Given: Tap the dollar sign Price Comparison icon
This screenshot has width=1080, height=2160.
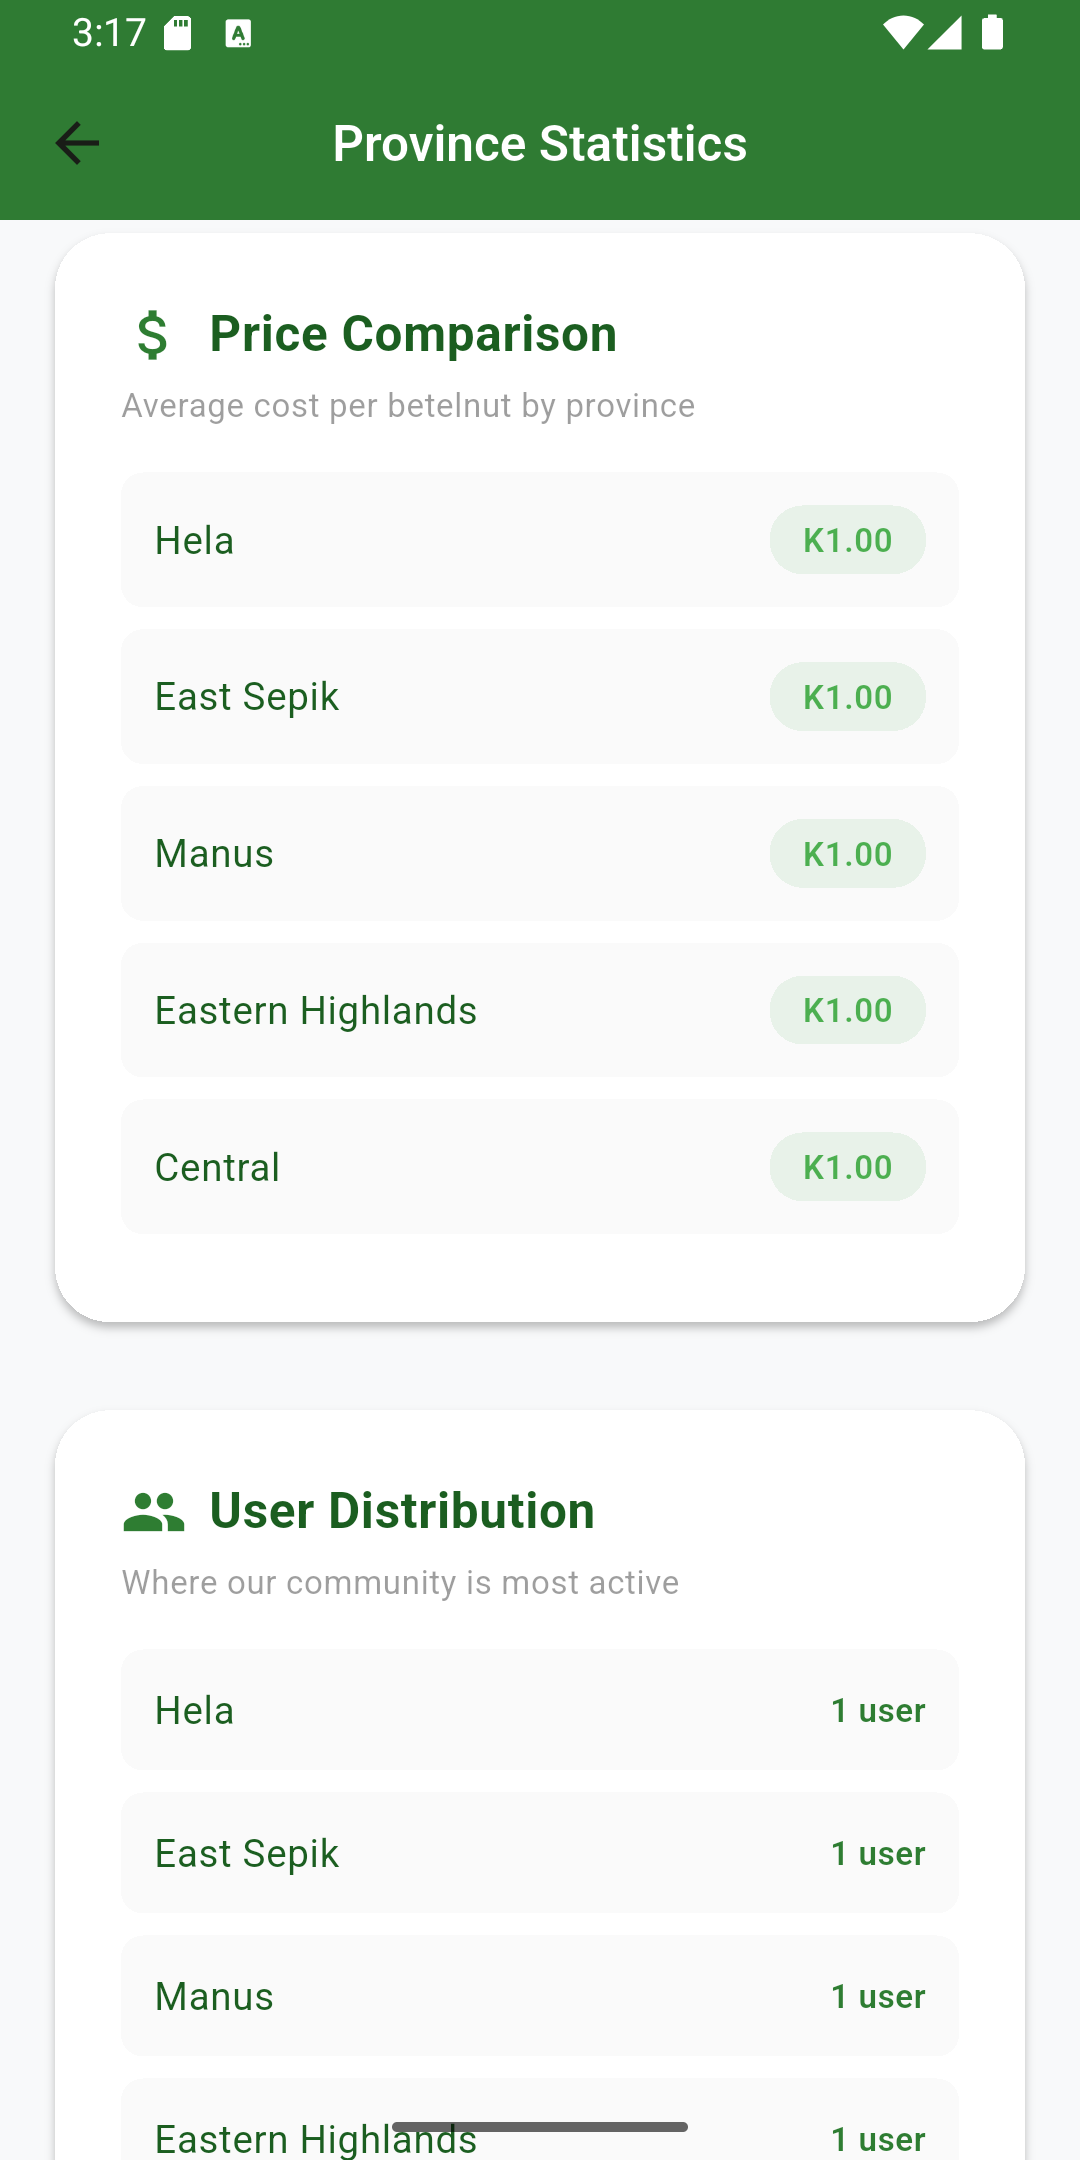Looking at the screenshot, I should pyautogui.click(x=152, y=335).
